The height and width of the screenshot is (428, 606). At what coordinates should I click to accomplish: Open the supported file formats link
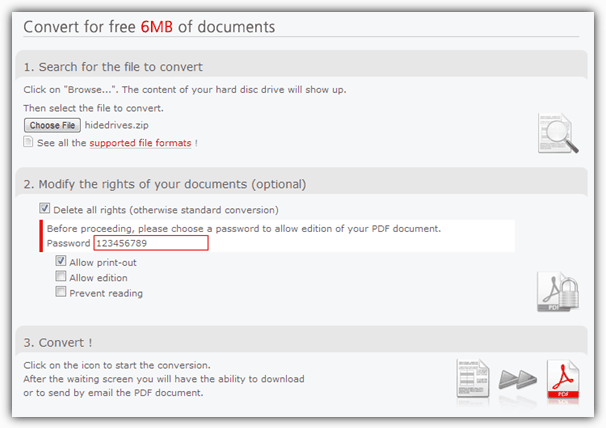coord(140,143)
